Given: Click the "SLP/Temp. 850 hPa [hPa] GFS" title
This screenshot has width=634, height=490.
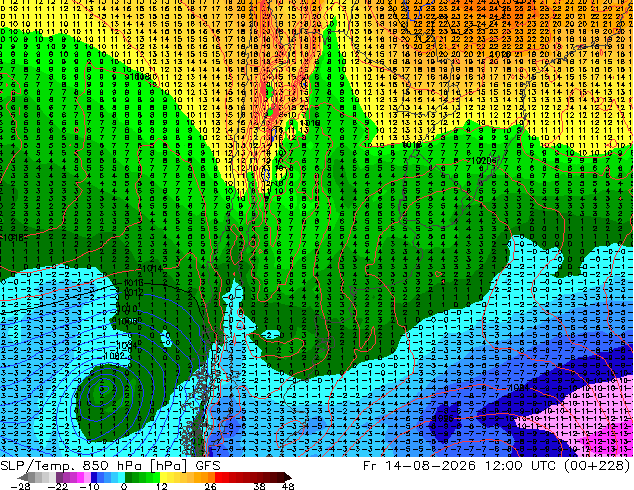Looking at the screenshot, I should point(110,466).
